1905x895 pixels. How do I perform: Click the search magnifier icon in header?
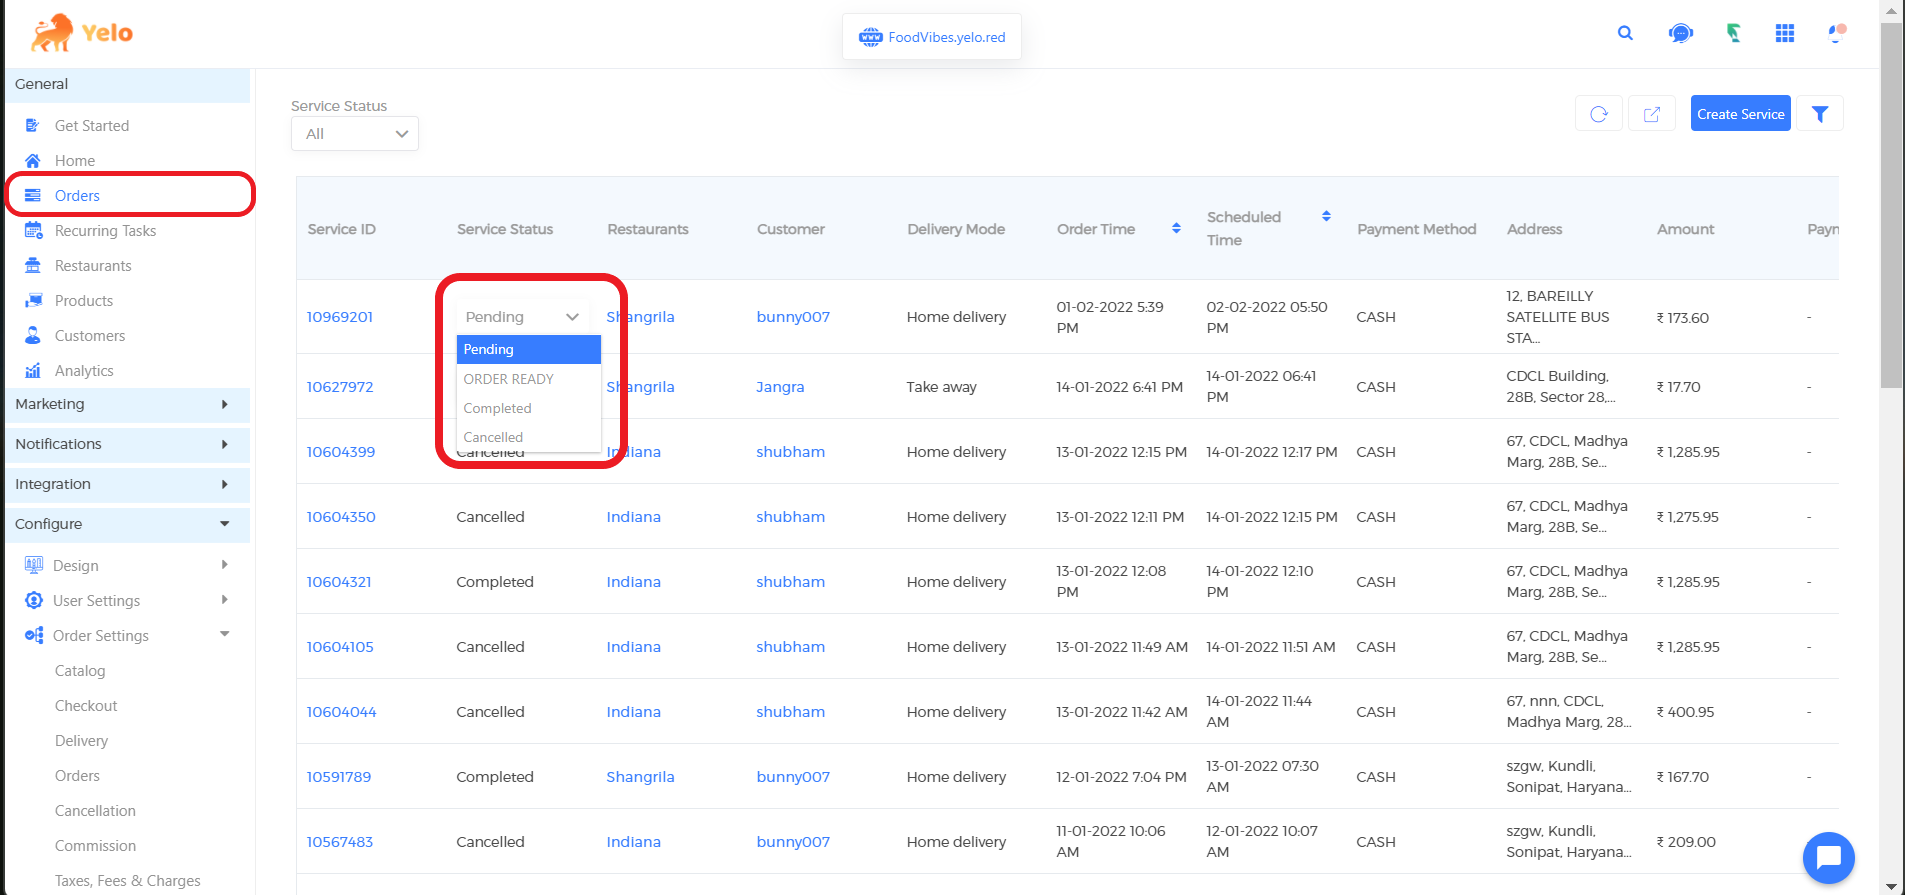click(1625, 33)
